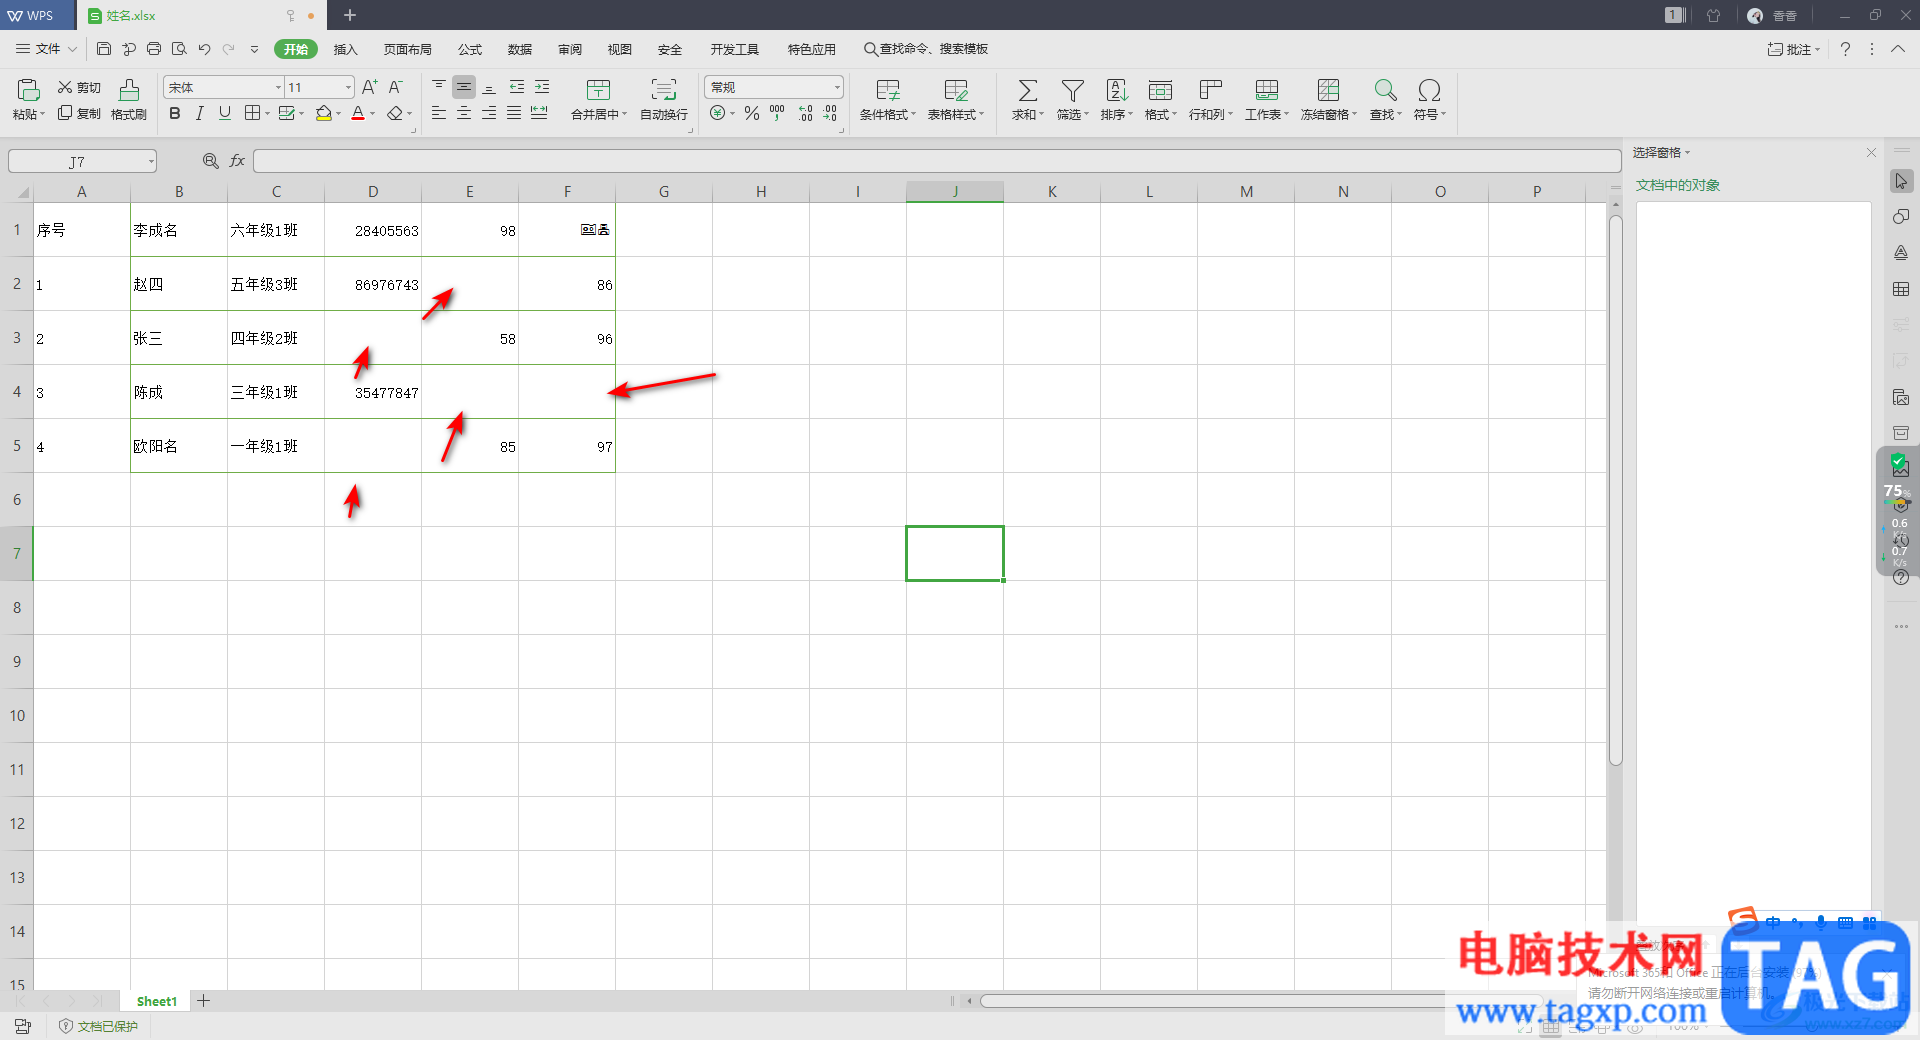Viewport: 1920px width, 1040px height.
Task: Click the undo arrow icon
Action: pos(204,49)
